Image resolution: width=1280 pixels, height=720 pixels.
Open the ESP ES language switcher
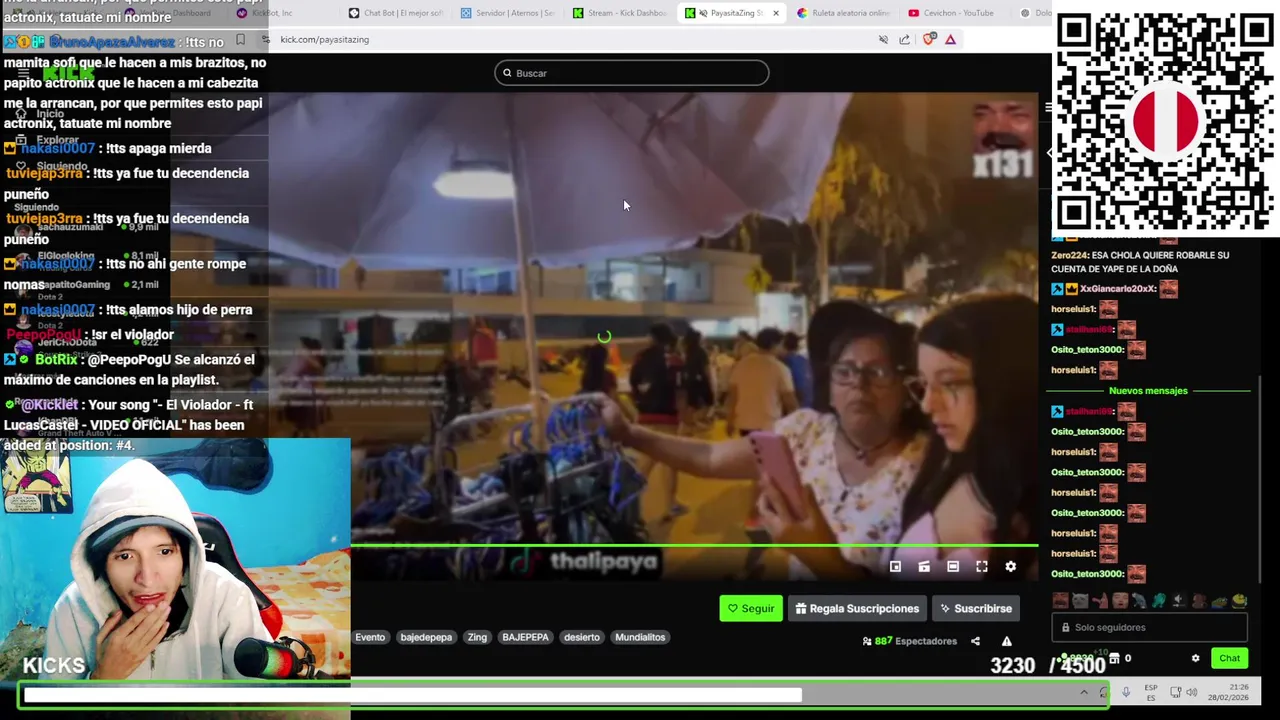1151,692
